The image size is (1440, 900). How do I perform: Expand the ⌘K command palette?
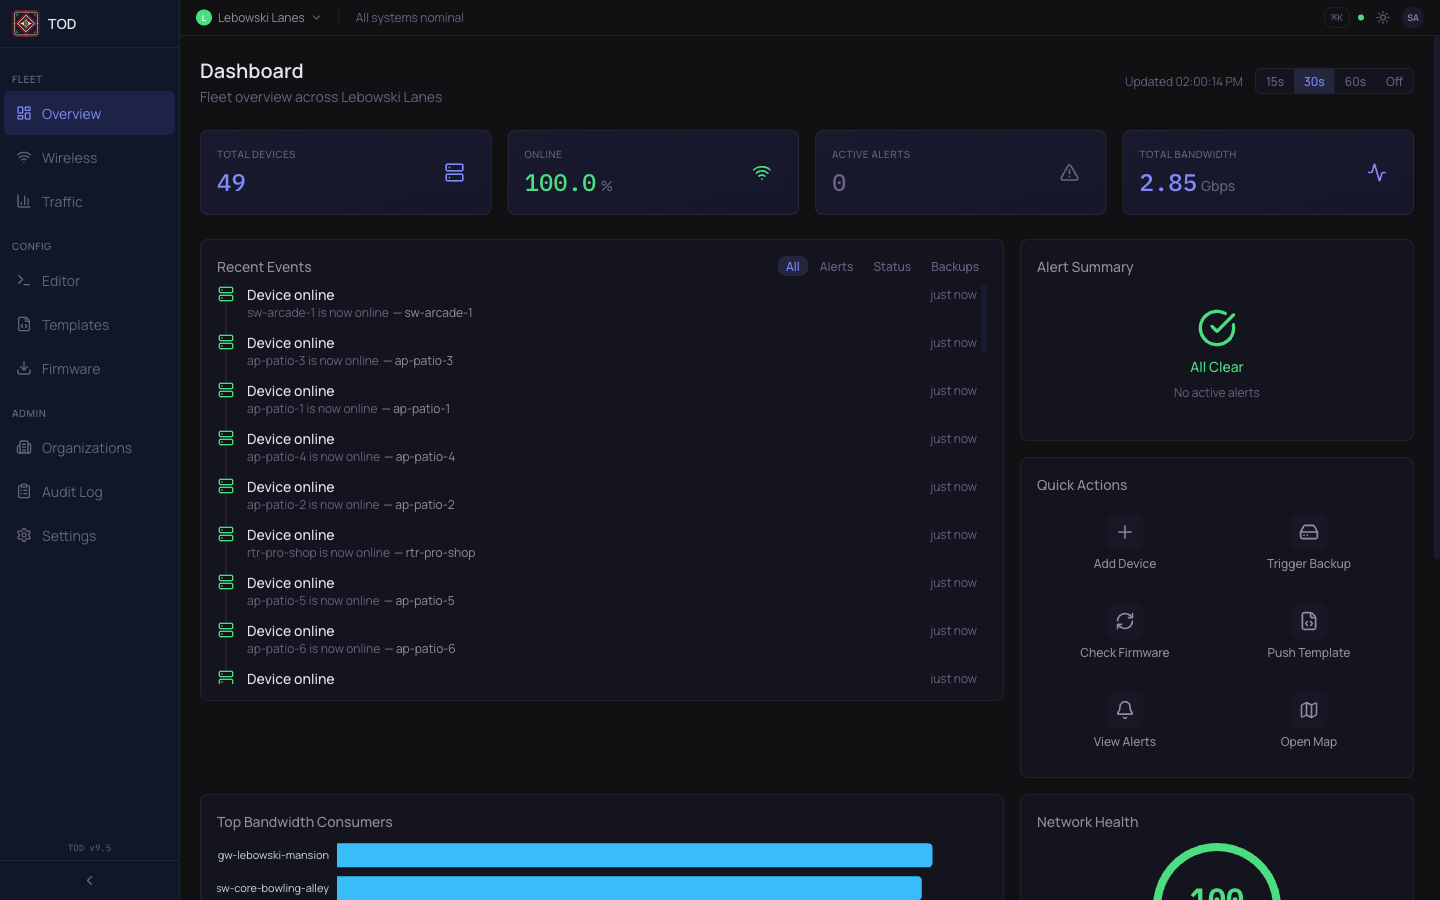[1337, 17]
